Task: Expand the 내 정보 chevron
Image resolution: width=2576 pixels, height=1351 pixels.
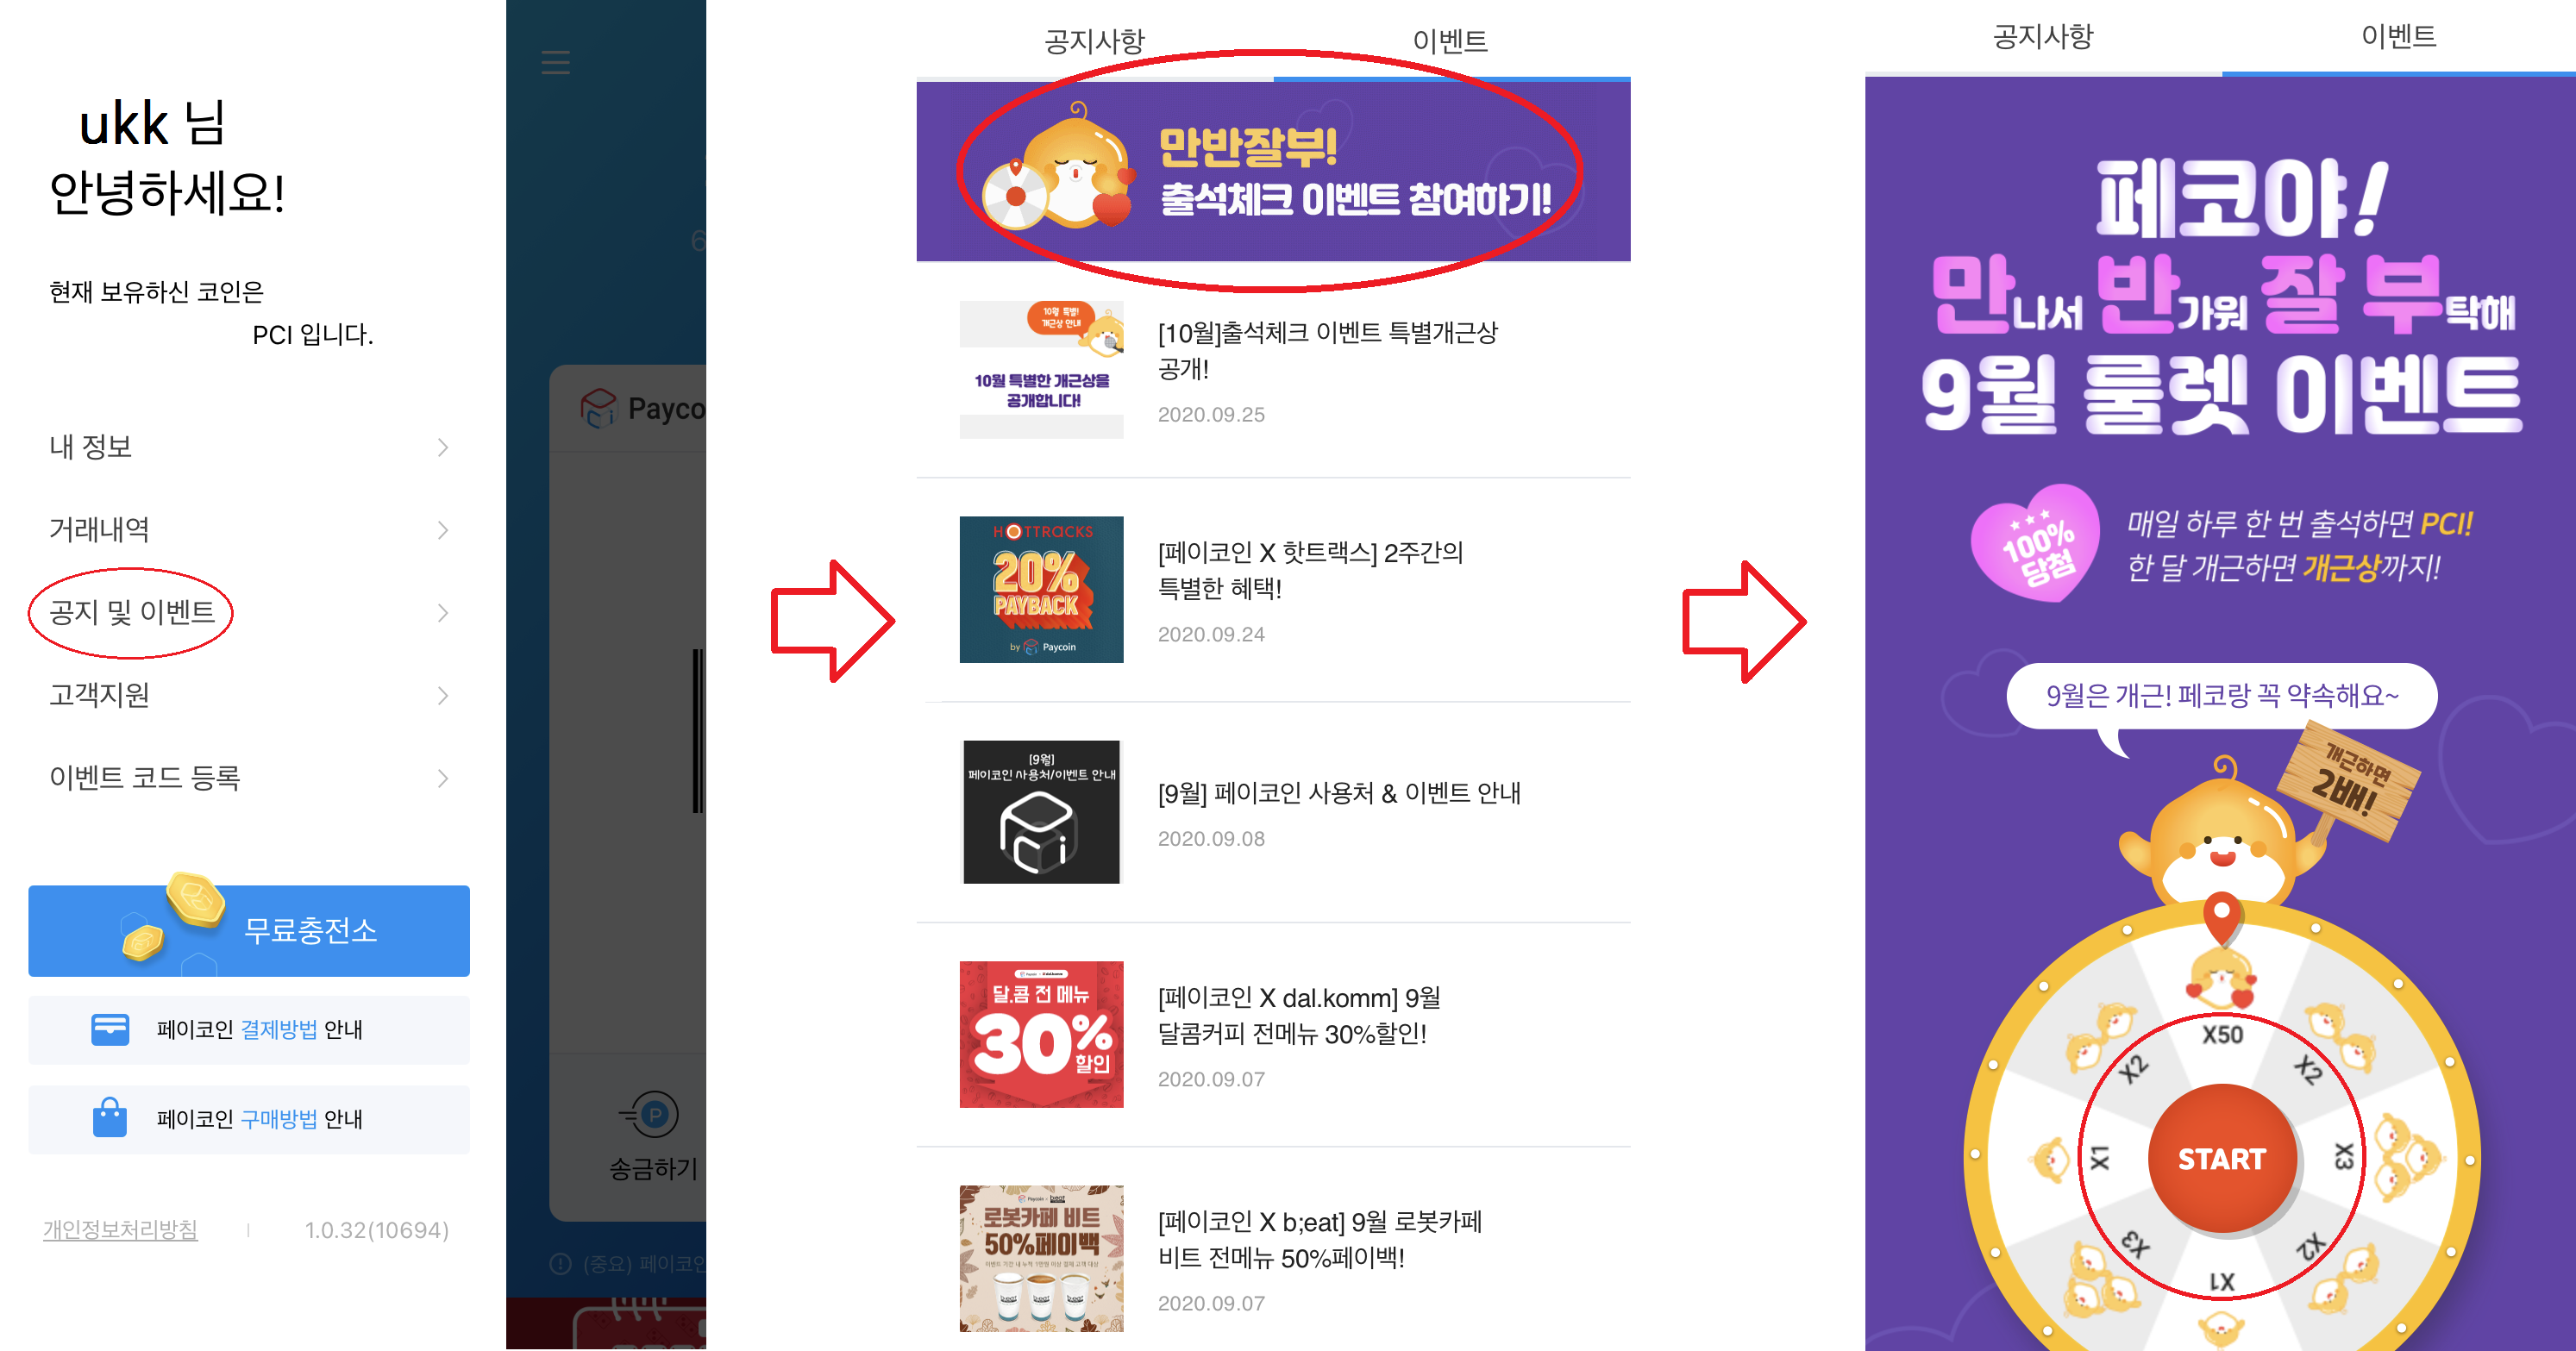Action: point(443,447)
